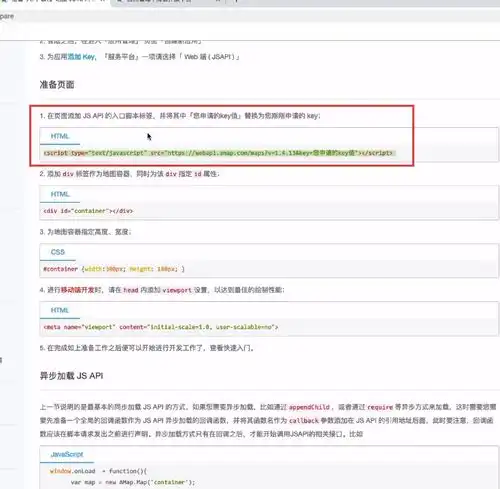This screenshot has width=500, height=489.
Task: Click the 准备页面 section heading
Action: tap(57, 85)
